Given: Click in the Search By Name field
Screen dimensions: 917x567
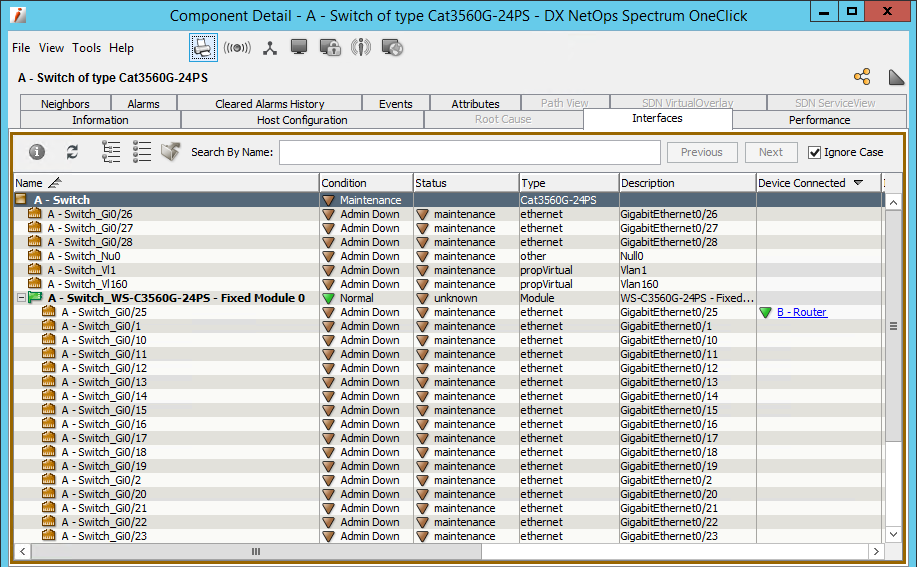Looking at the screenshot, I should pyautogui.click(x=469, y=152).
